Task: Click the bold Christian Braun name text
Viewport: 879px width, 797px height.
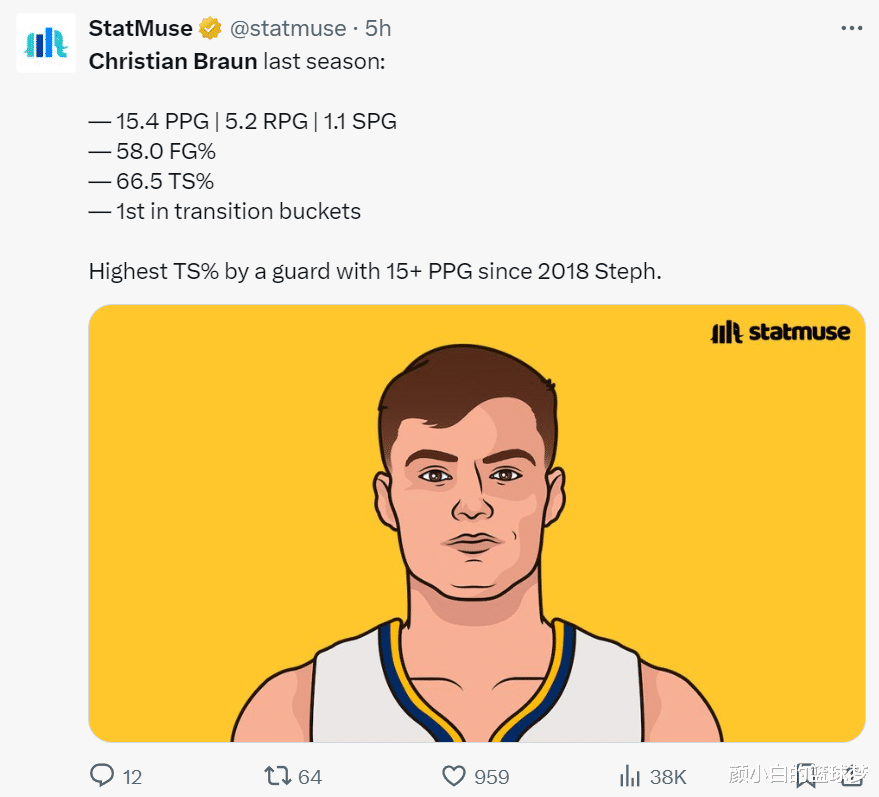Action: click(173, 61)
